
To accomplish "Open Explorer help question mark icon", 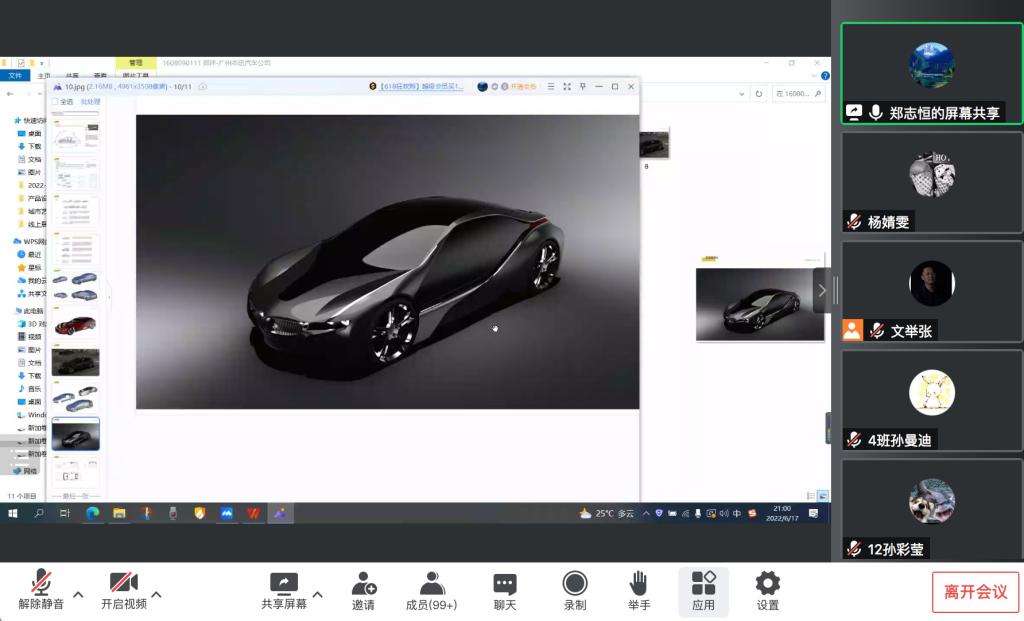I will tap(825, 76).
